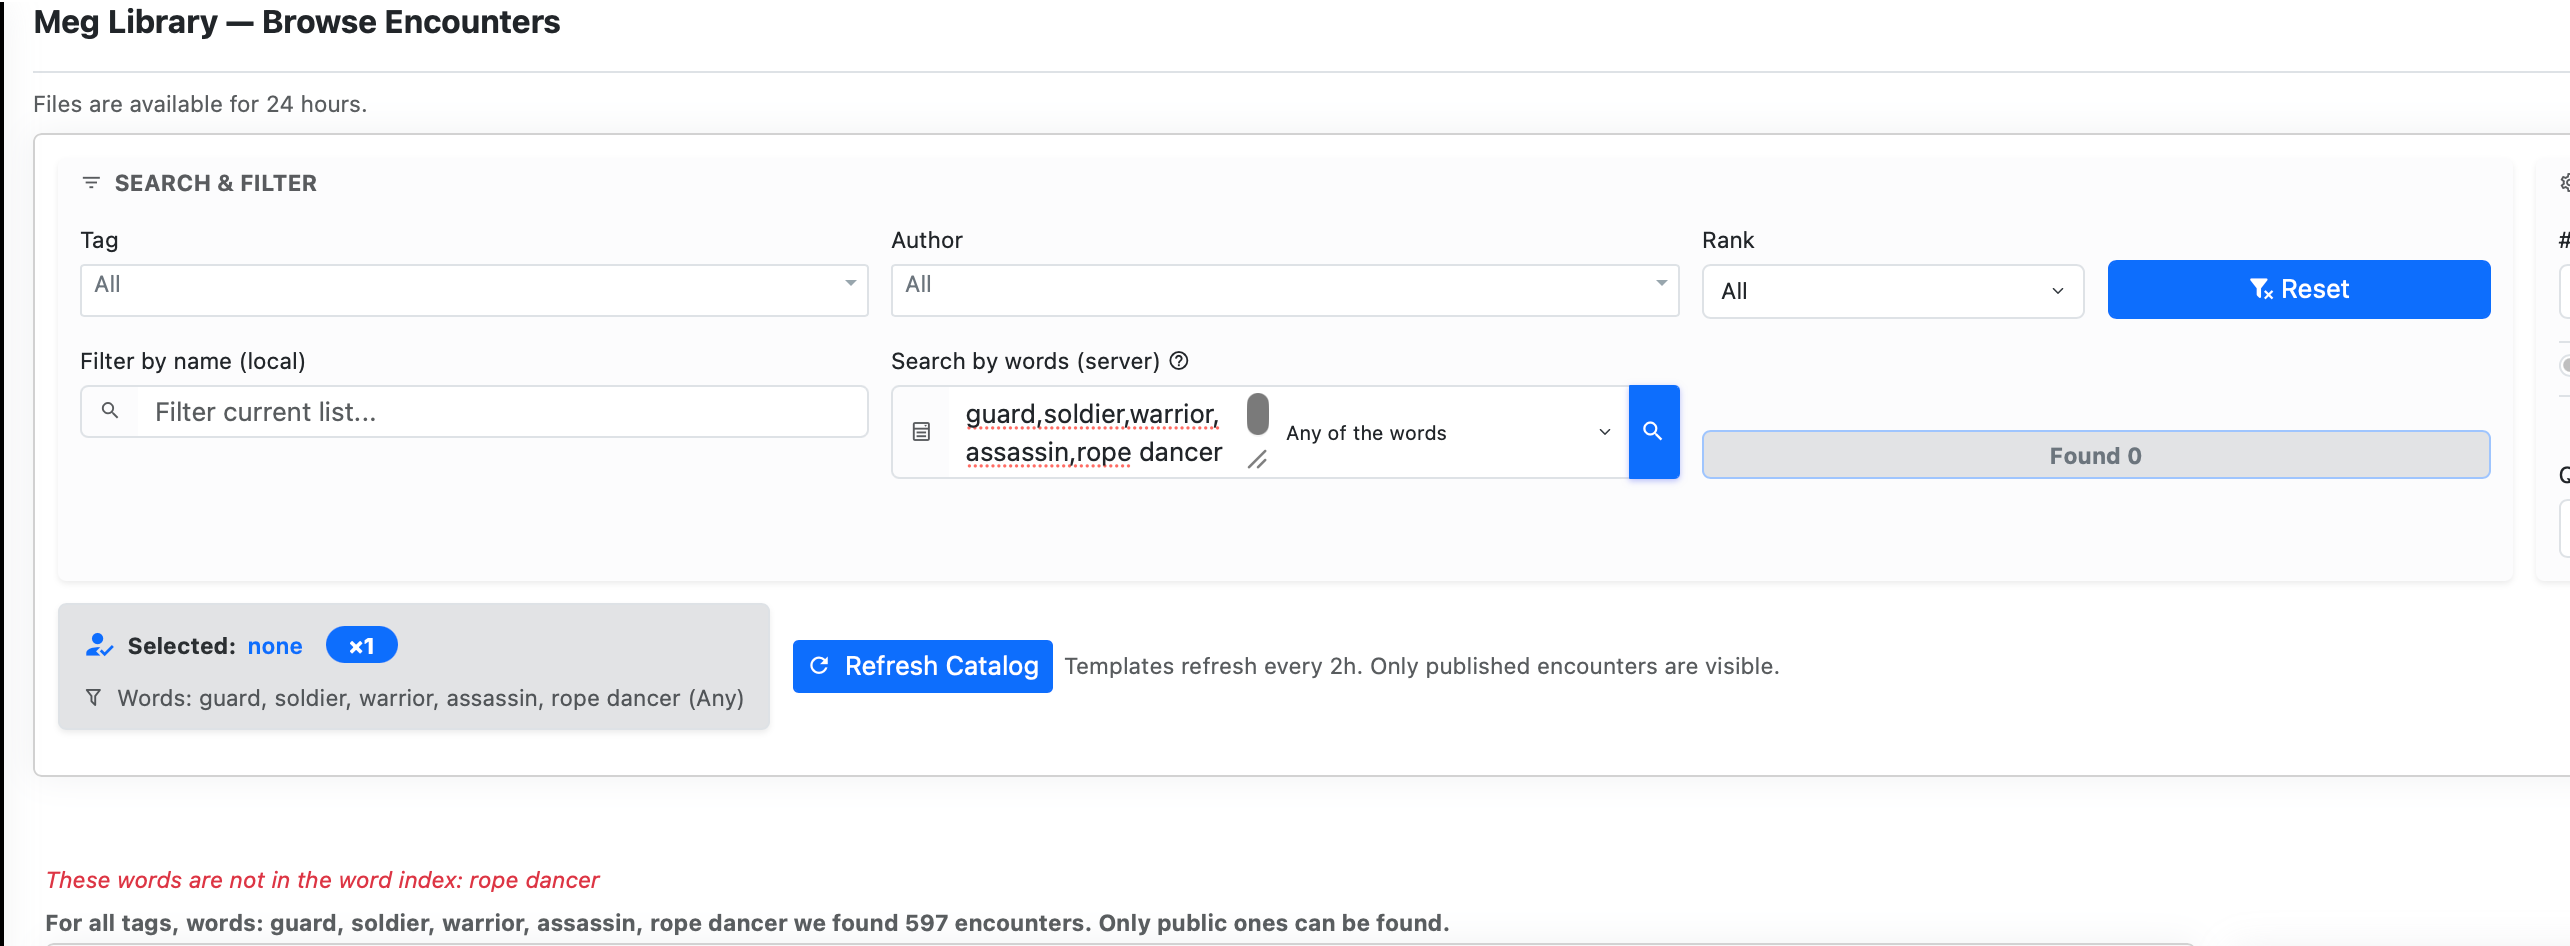The width and height of the screenshot is (2570, 946).
Task: Click the gear icon at right panel edge
Action: [x=2563, y=183]
